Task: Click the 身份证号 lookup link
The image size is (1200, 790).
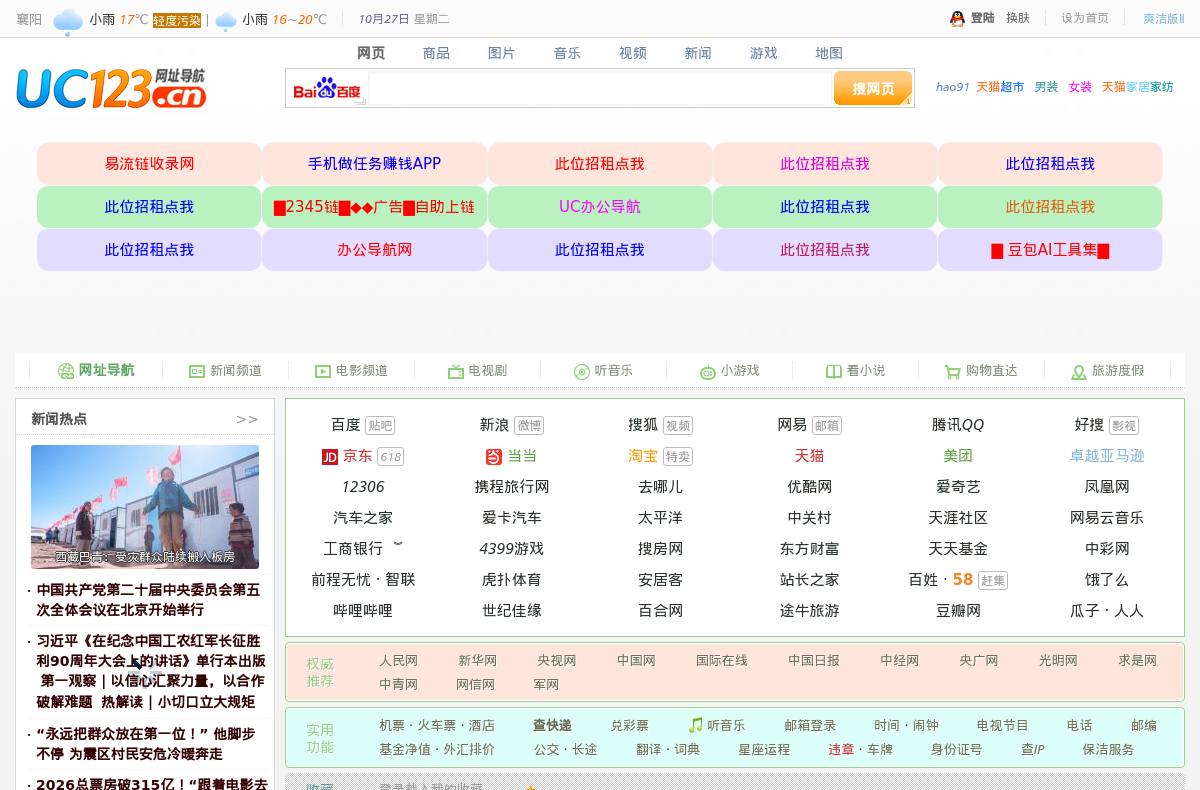Action: 956,750
